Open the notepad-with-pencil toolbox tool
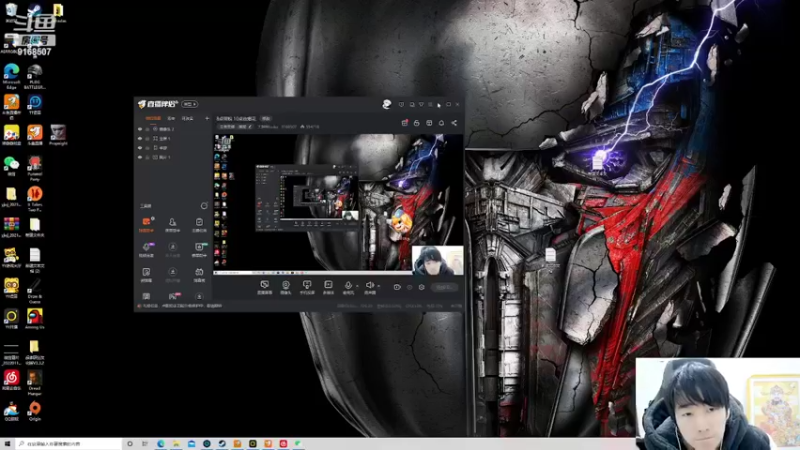Image resolution: width=800 pixels, height=450 pixels. (x=146, y=274)
